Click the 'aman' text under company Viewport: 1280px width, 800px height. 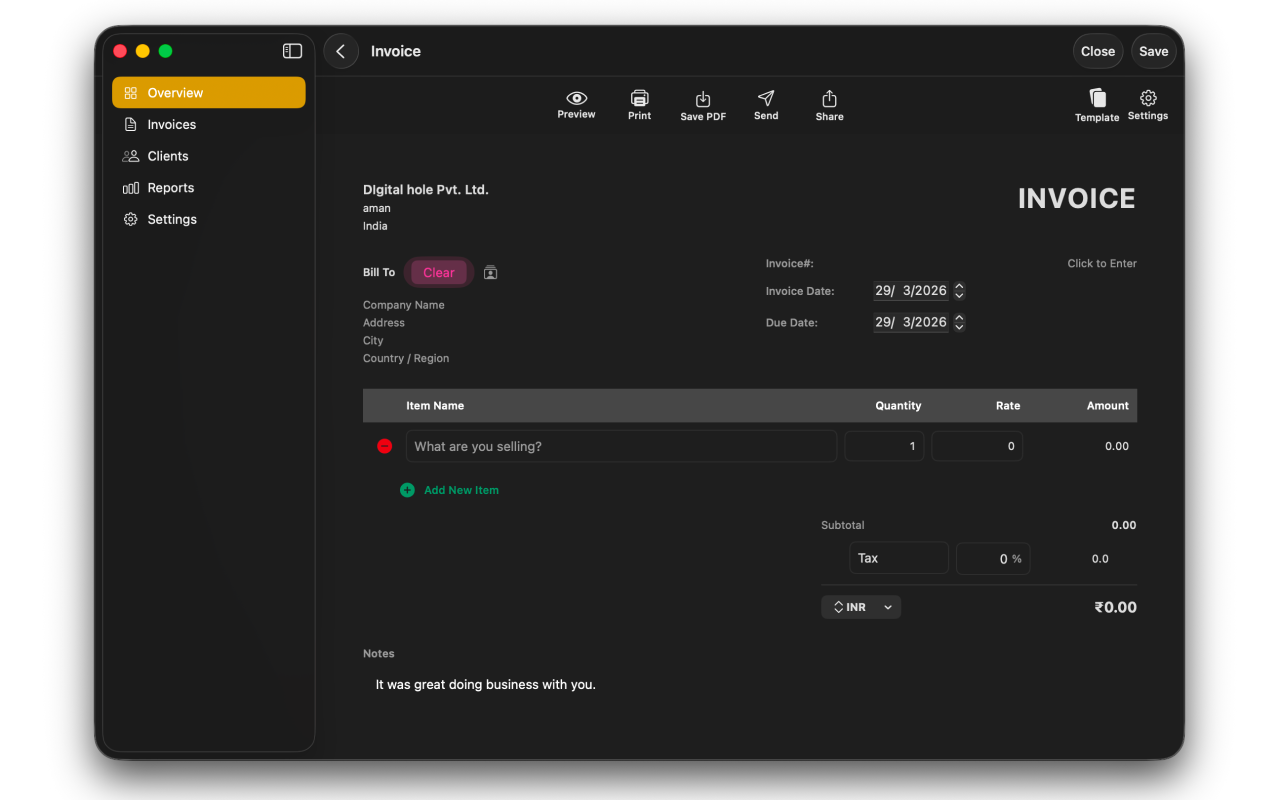377,208
